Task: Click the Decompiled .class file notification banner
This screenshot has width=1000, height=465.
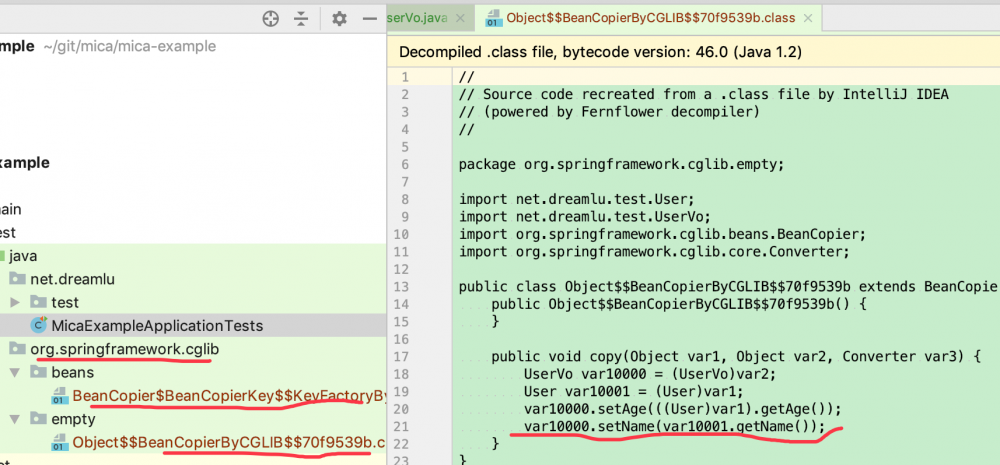Action: 693,52
